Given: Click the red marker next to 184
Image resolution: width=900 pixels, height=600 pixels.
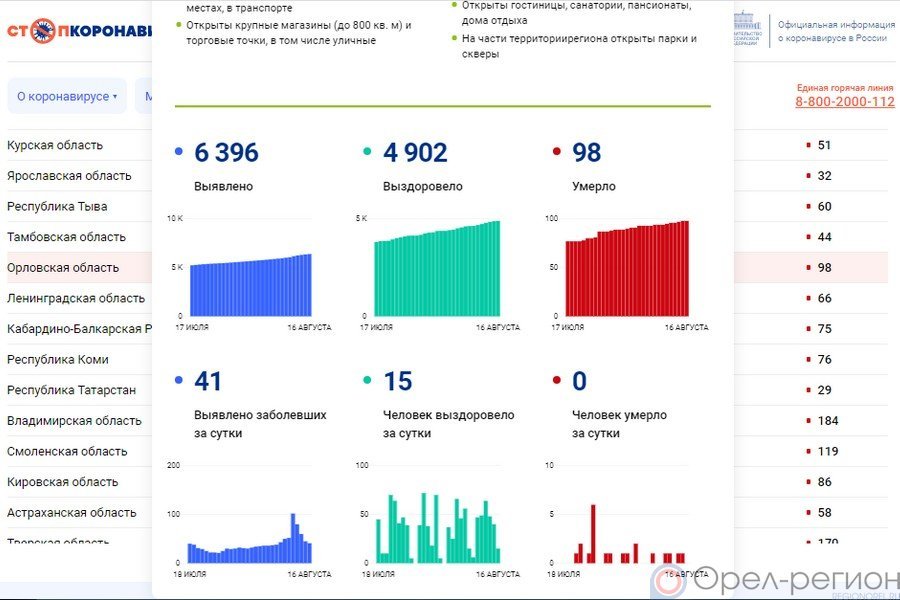Looking at the screenshot, I should click(808, 421).
